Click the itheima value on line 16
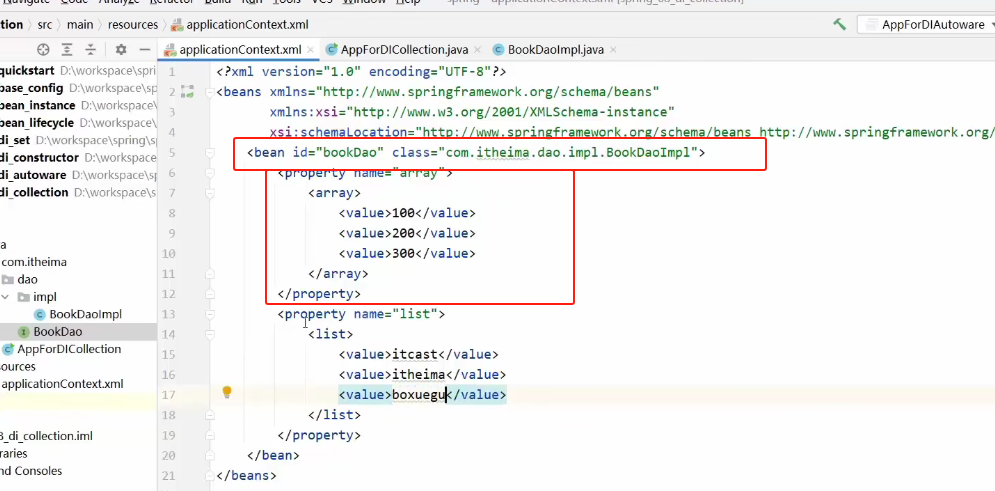This screenshot has height=491, width=995. click(419, 375)
